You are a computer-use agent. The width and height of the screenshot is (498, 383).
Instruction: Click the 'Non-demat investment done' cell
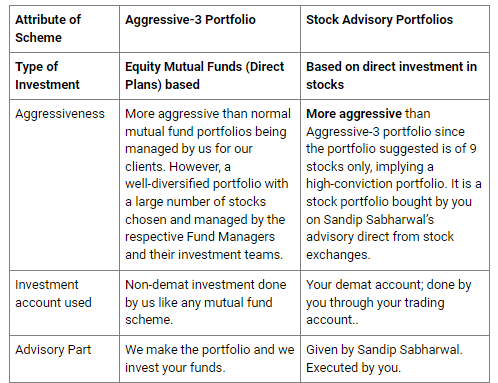(210, 303)
